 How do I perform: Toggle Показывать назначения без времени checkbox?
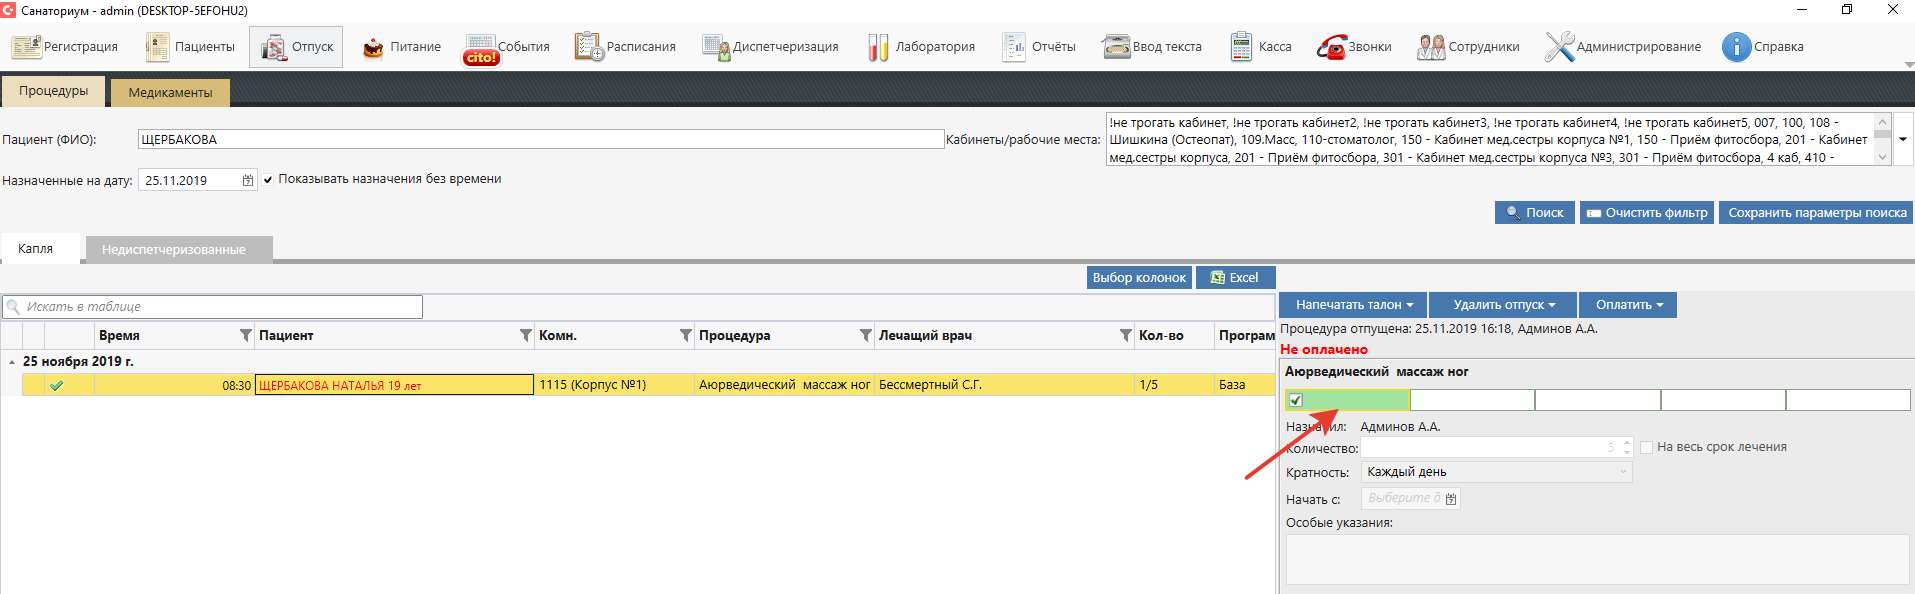tap(268, 180)
